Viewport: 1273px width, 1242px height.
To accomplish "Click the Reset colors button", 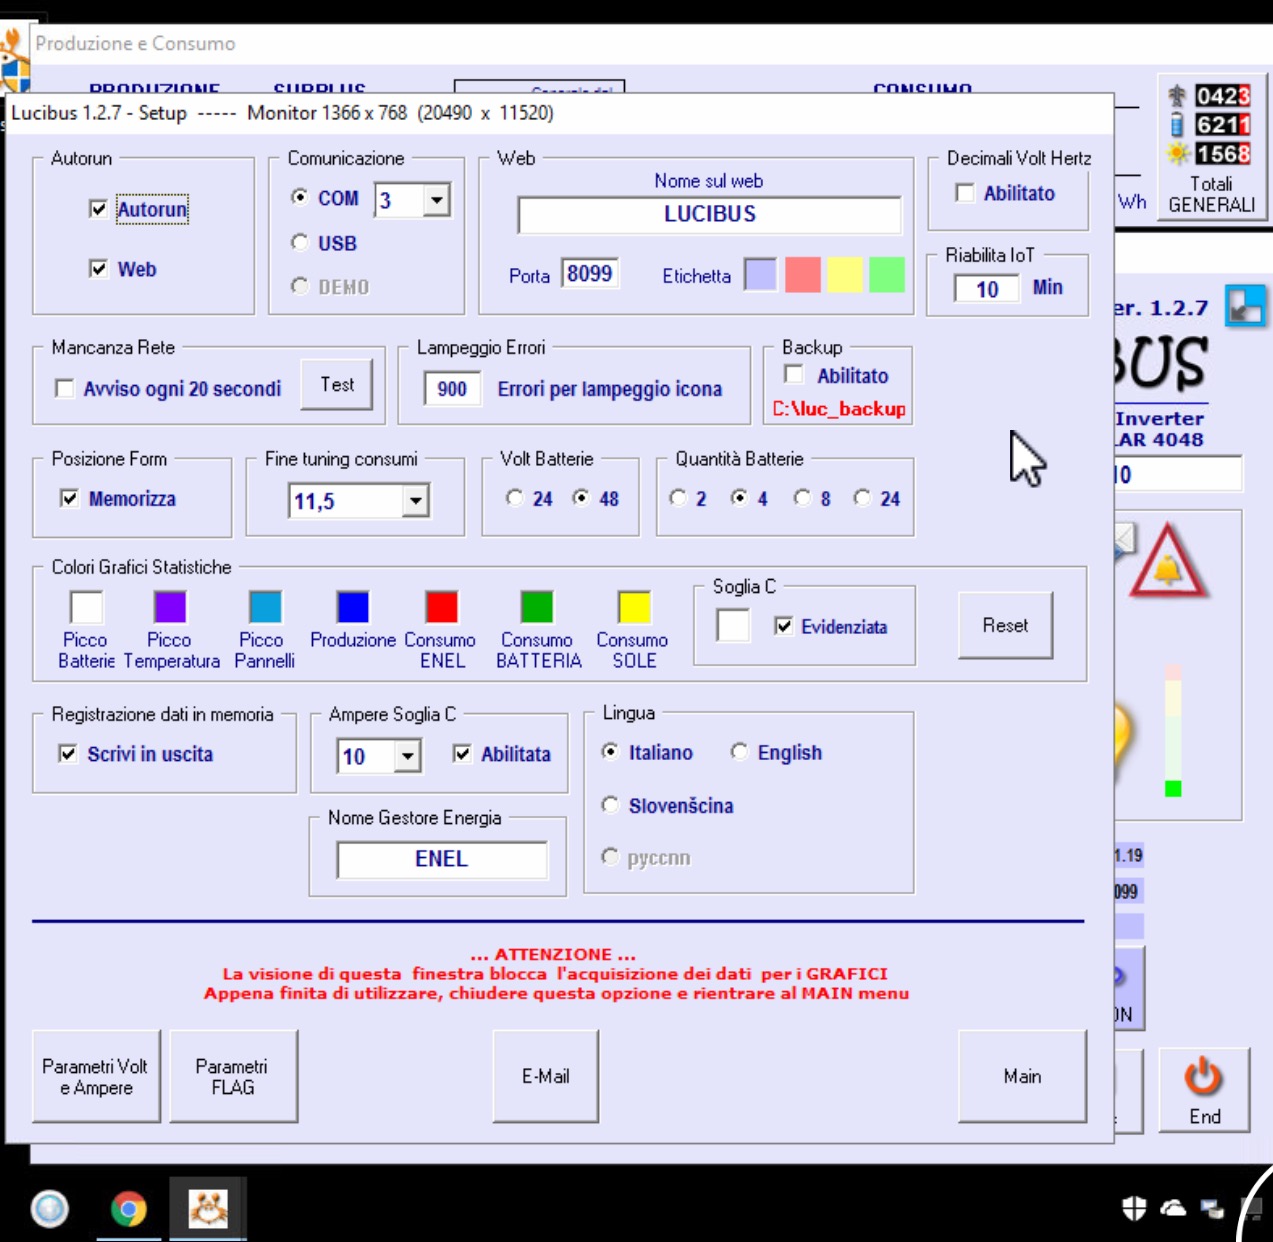I will (1005, 625).
